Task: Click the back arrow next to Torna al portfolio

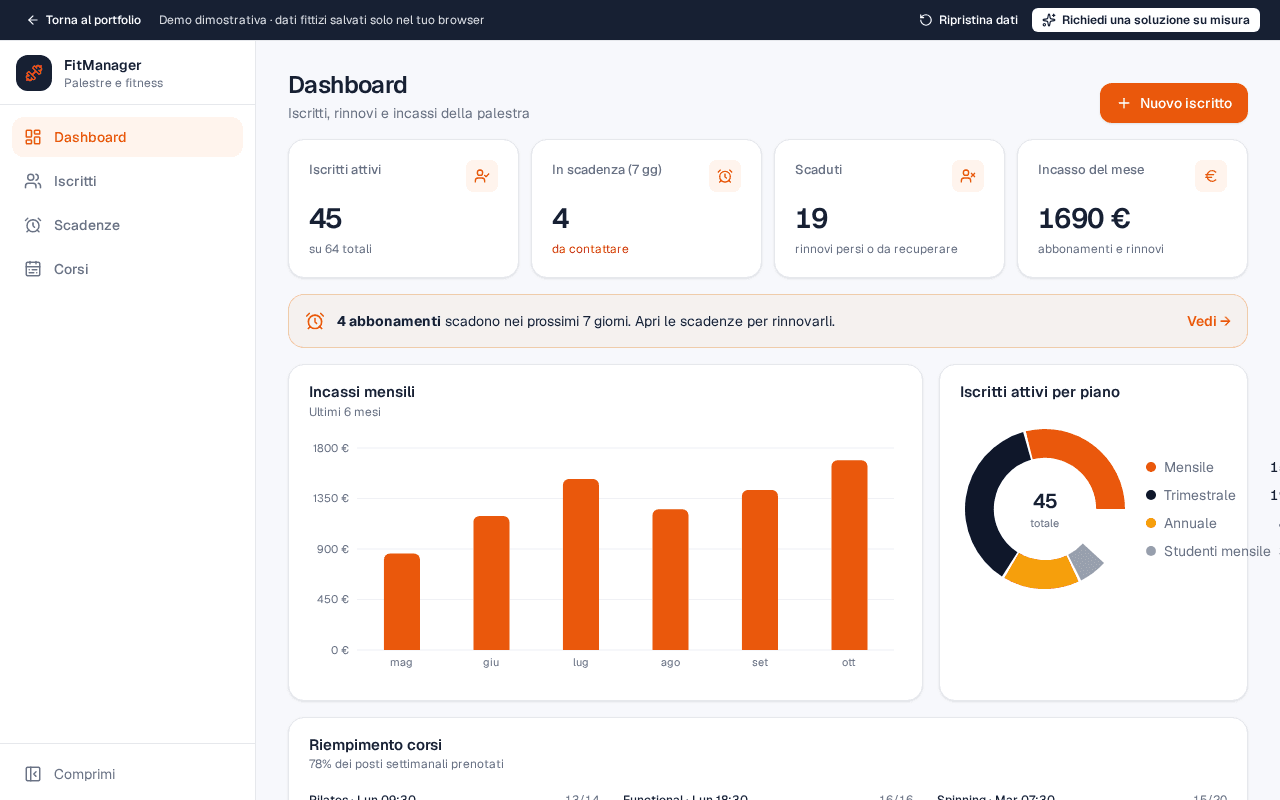Action: (x=33, y=20)
